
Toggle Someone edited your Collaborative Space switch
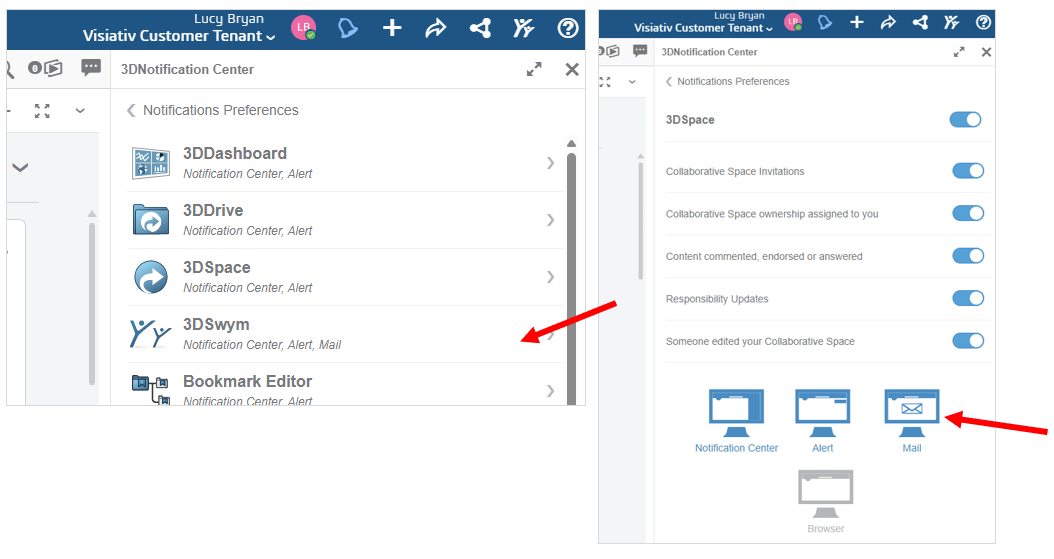pyautogui.click(x=968, y=340)
